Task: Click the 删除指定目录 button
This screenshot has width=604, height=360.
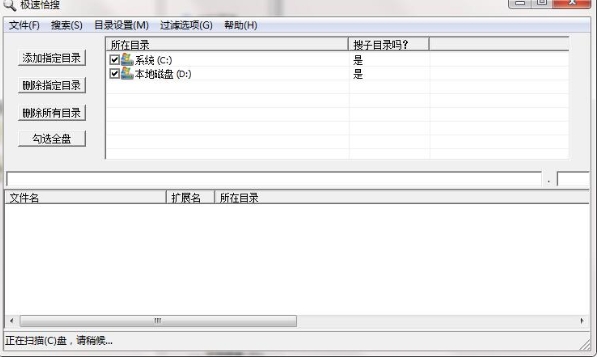Action: pos(52,85)
